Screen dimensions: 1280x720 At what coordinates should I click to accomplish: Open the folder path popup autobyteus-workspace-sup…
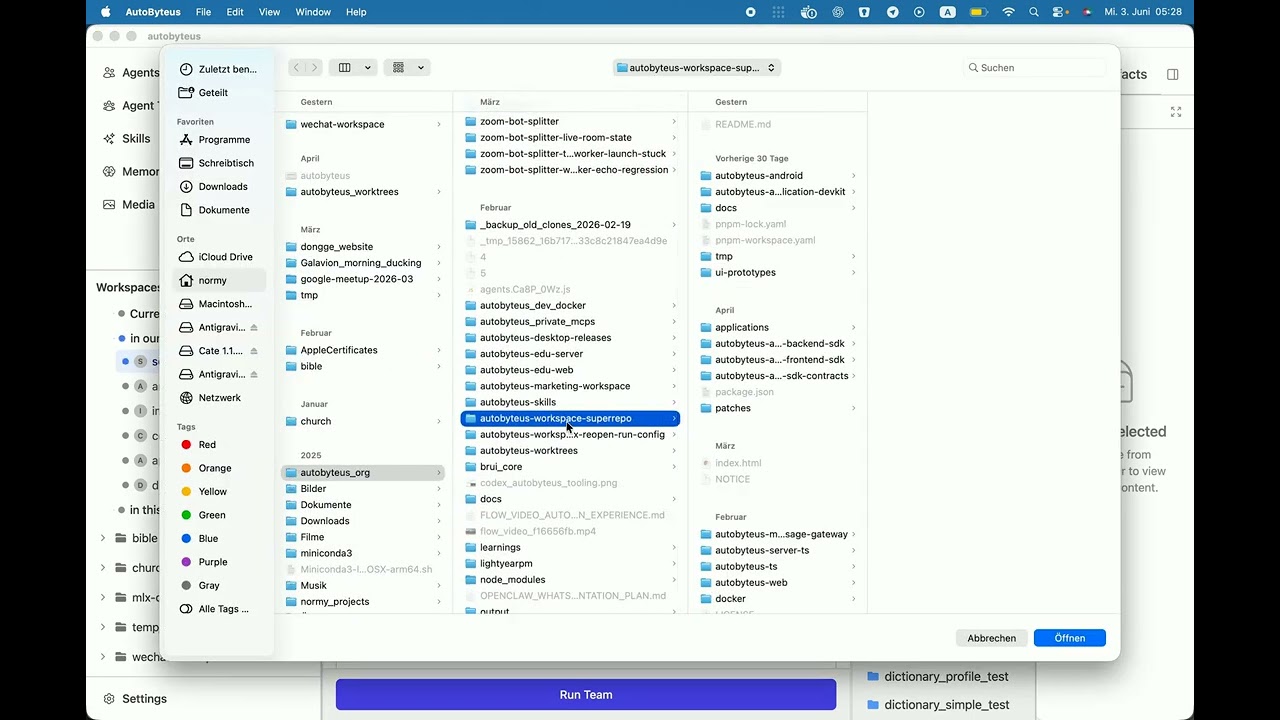pos(697,68)
